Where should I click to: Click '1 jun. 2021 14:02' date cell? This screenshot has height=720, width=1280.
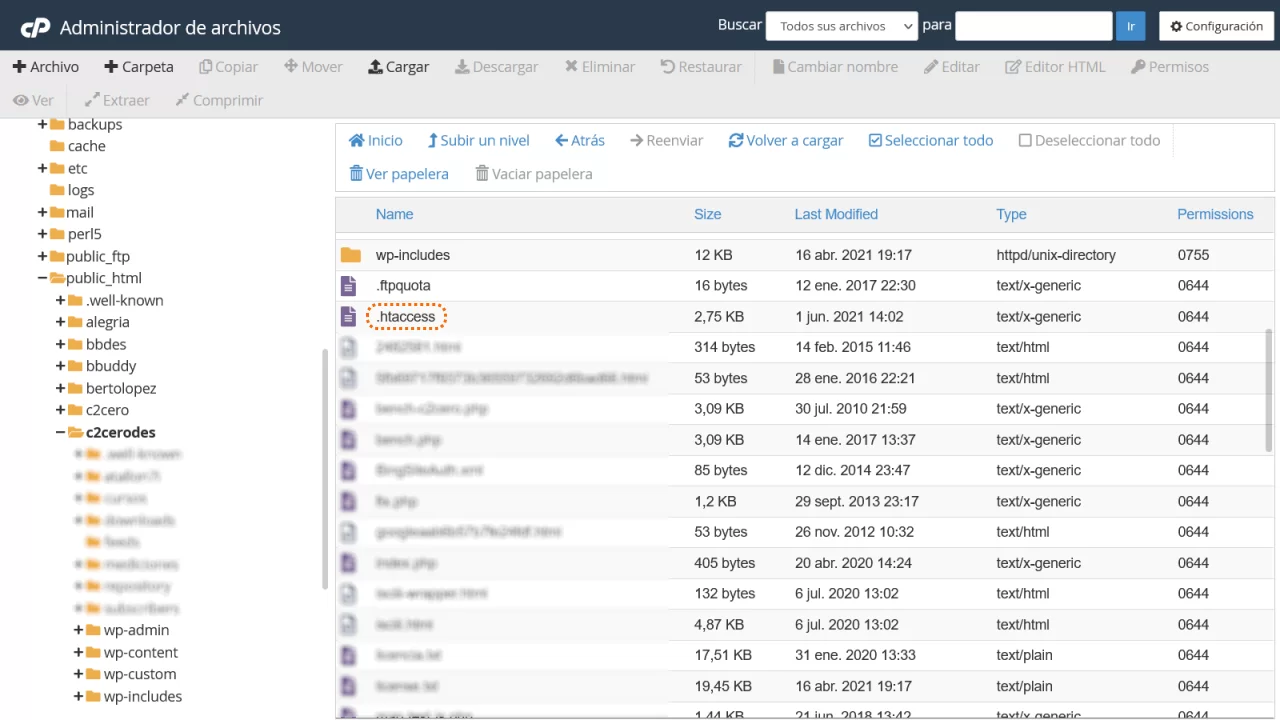[849, 317]
